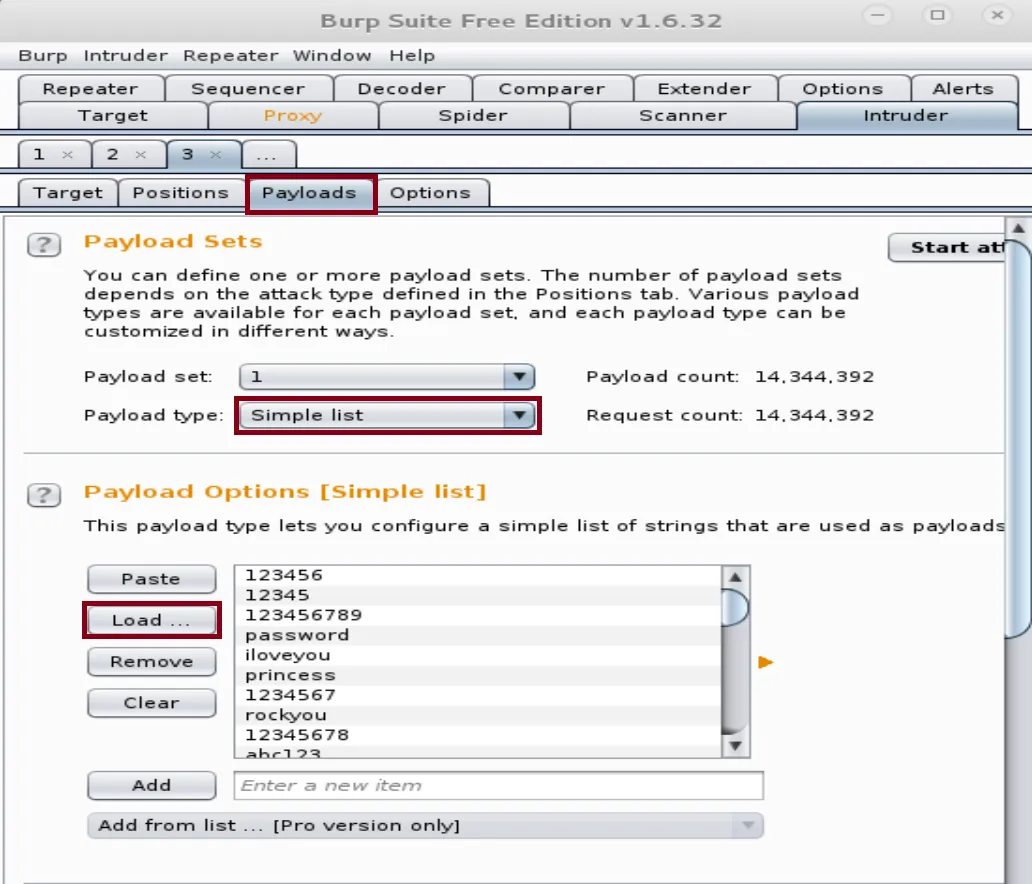Open Add from list dropdown

425,825
